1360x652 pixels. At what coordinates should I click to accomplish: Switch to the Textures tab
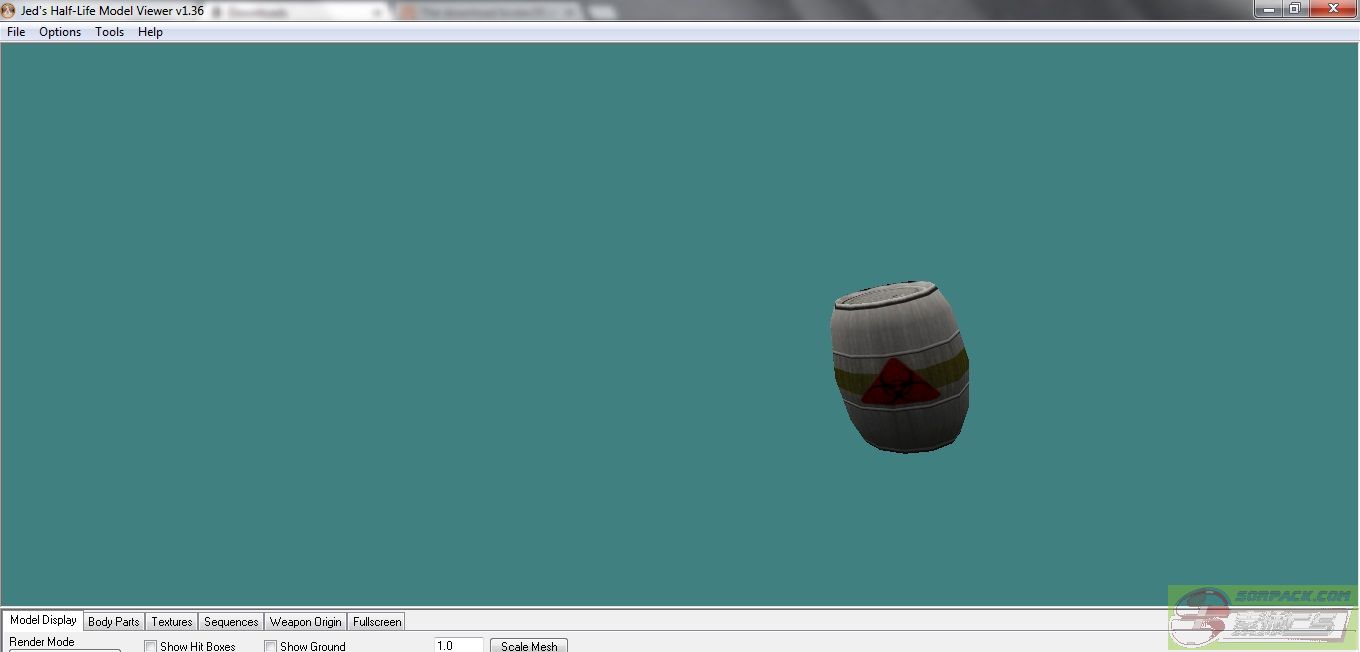pos(172,622)
